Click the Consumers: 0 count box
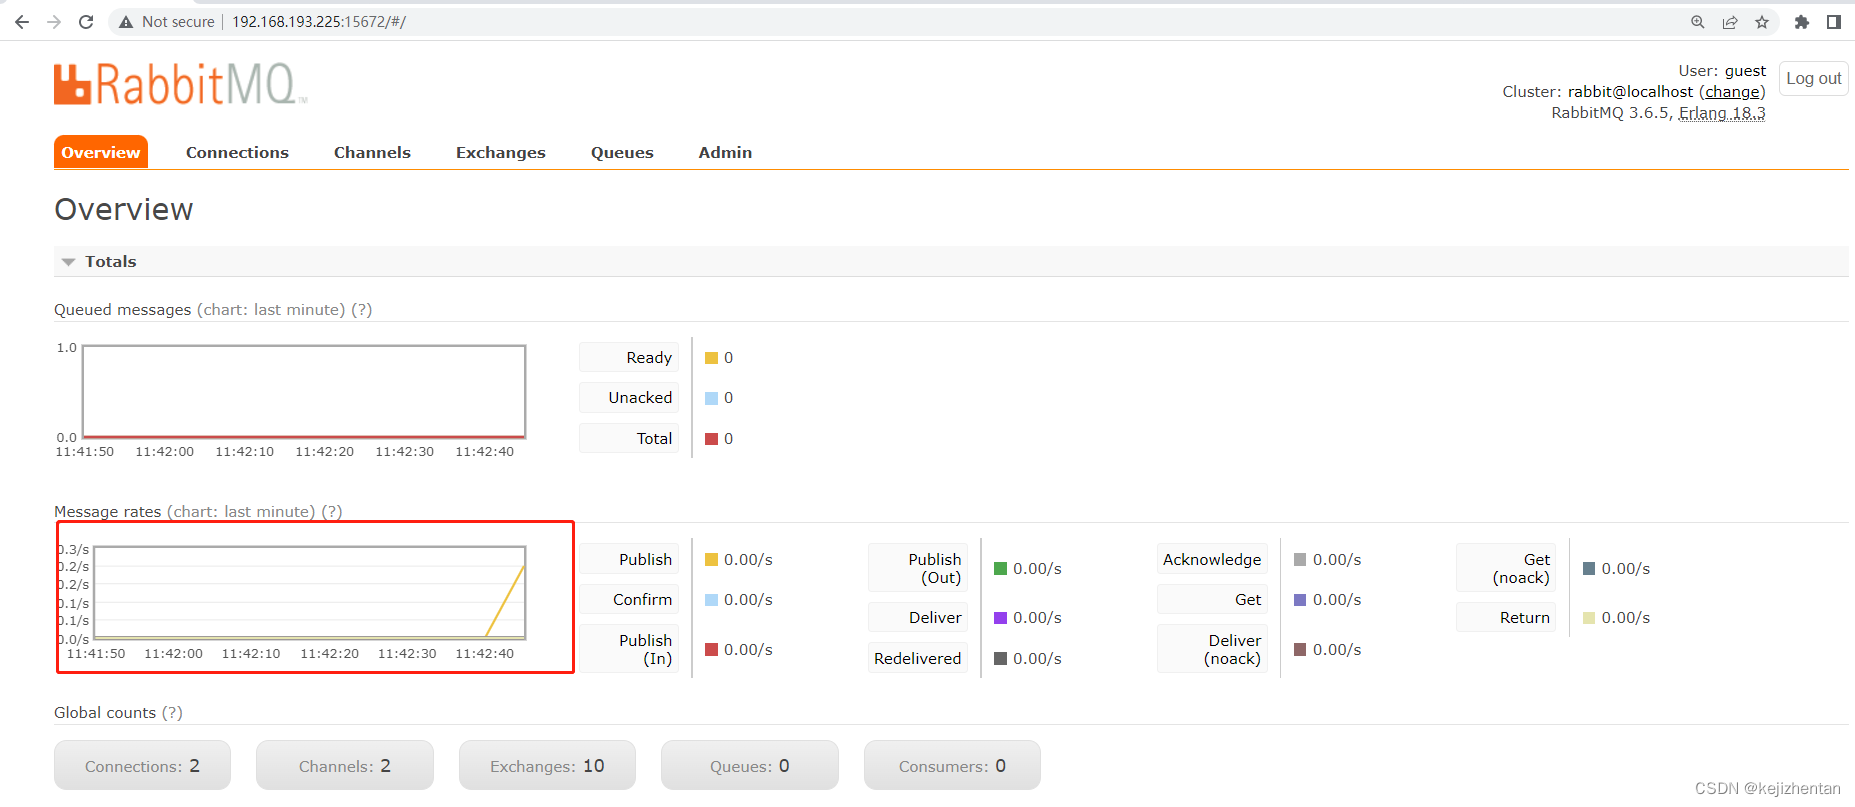Screen dimensions: 1855x807 pyautogui.click(x=952, y=766)
